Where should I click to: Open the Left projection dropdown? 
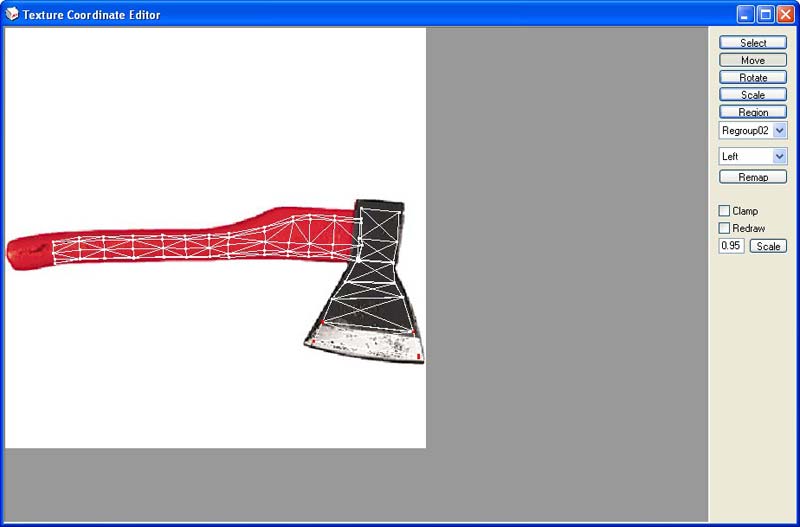pos(753,156)
